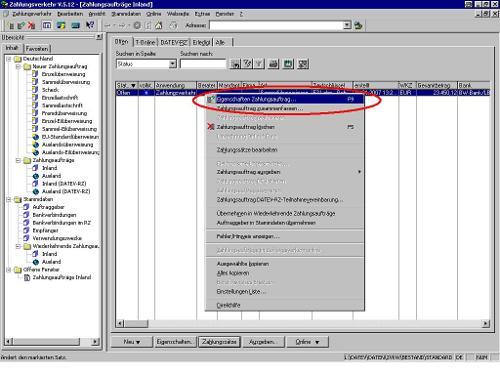This screenshot has width=500, height=375.
Task: Sort by the Gesamtbetrag column header
Action: click(x=437, y=85)
